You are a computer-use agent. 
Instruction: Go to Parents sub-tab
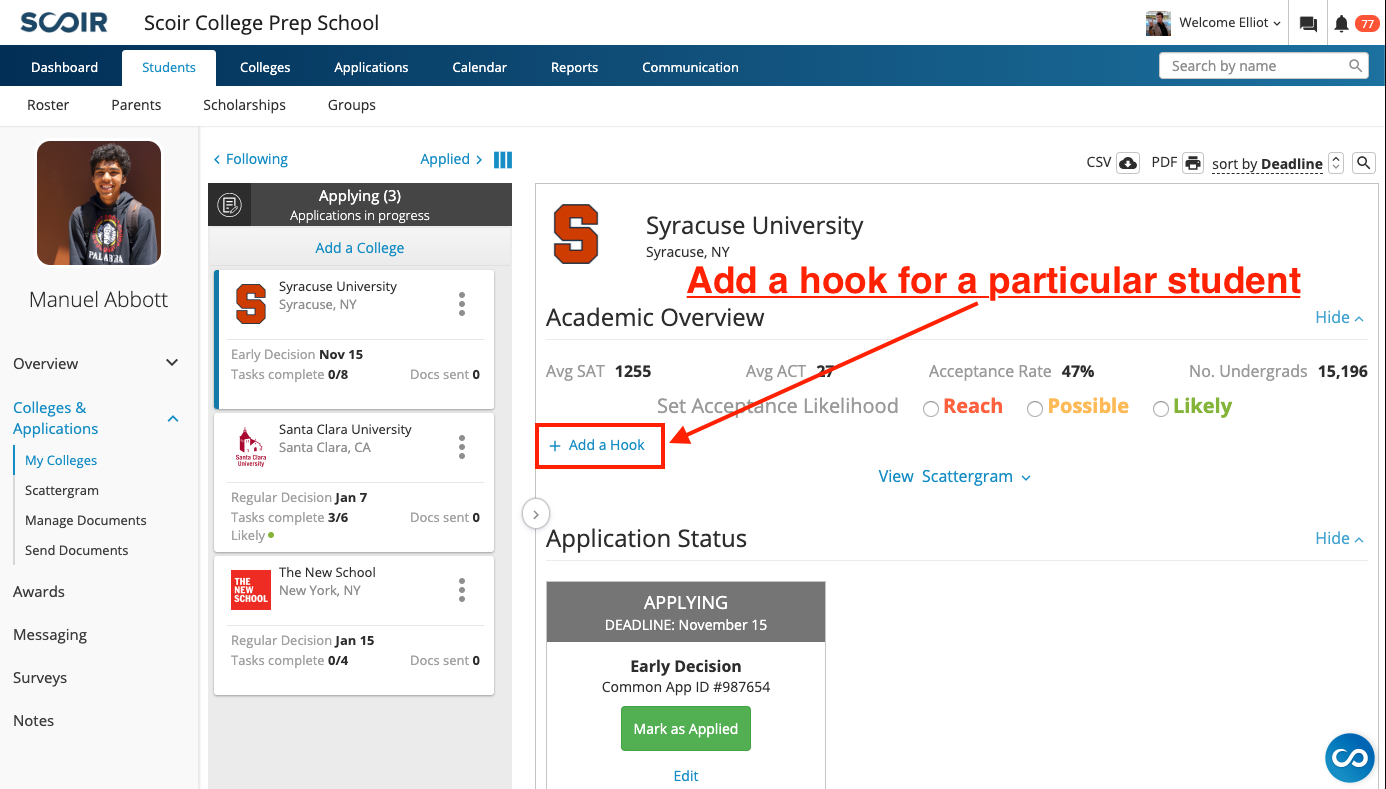(136, 105)
